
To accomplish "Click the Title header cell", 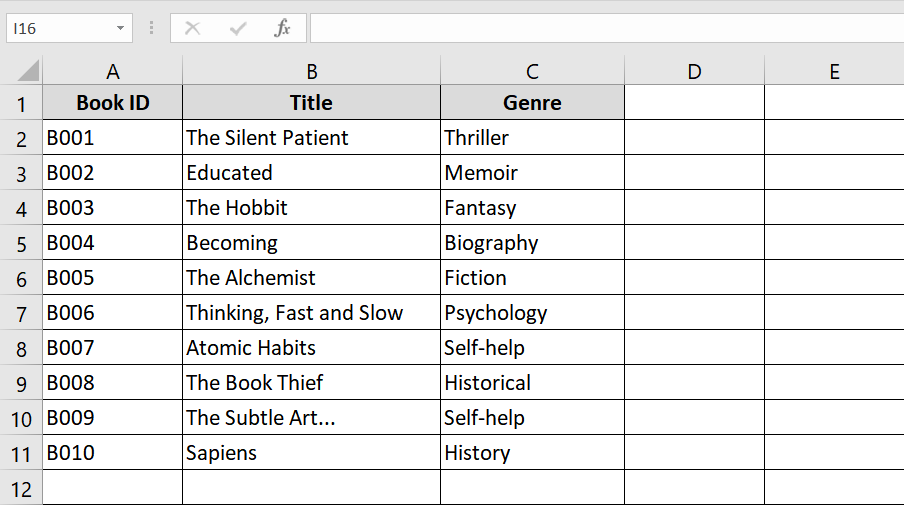I will 311,103.
